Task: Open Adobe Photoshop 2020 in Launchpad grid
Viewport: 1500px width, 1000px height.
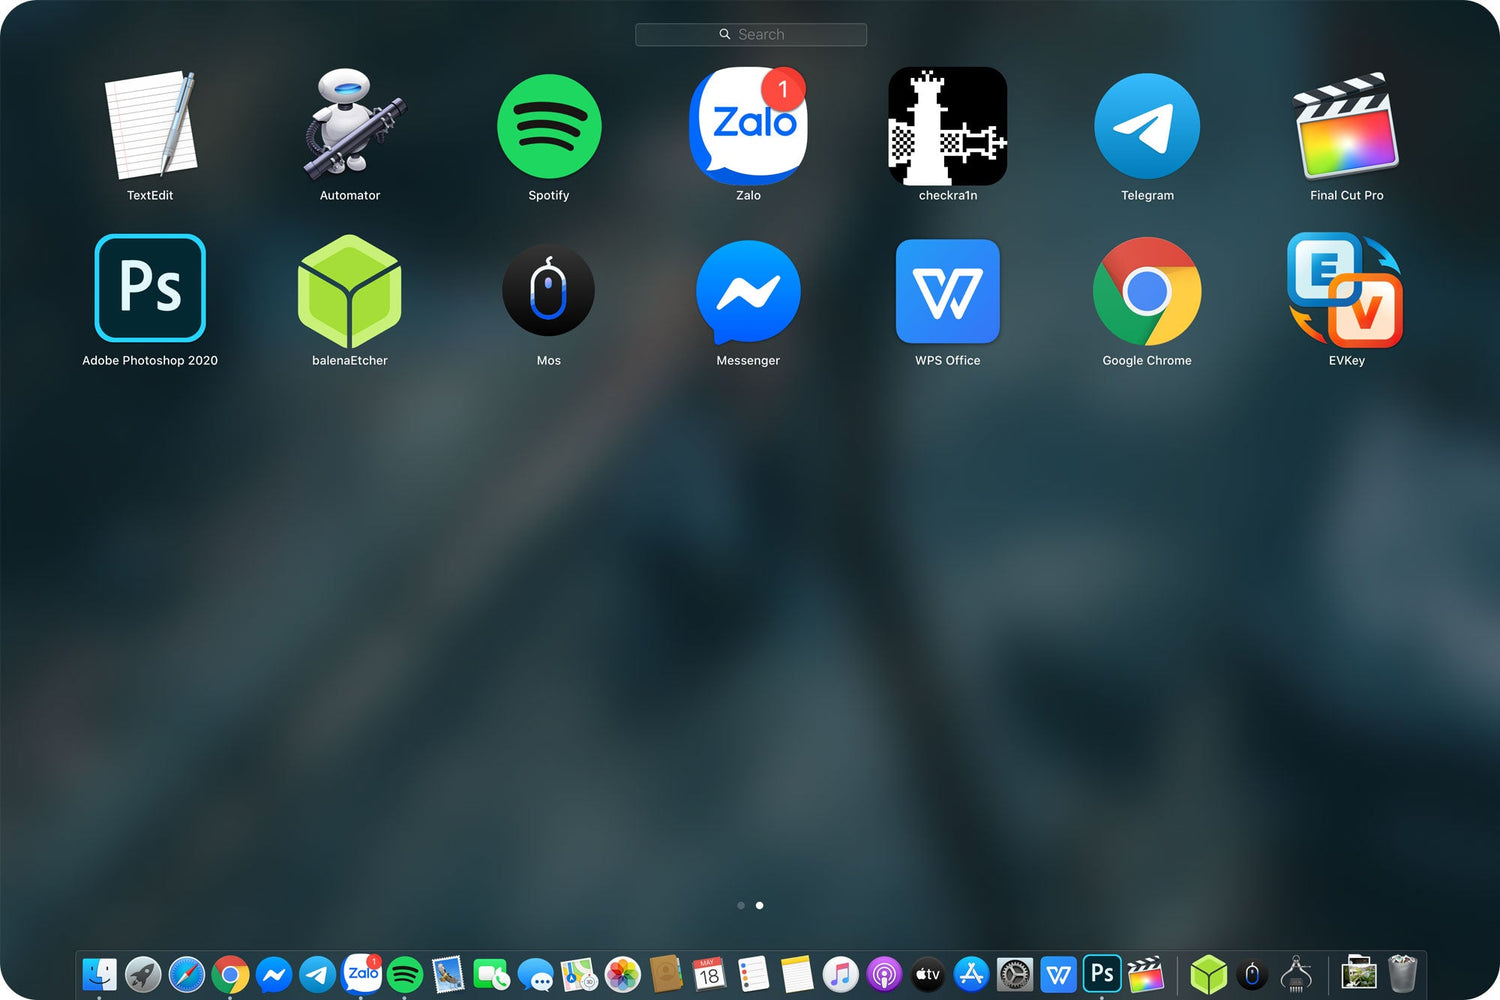Action: point(150,289)
